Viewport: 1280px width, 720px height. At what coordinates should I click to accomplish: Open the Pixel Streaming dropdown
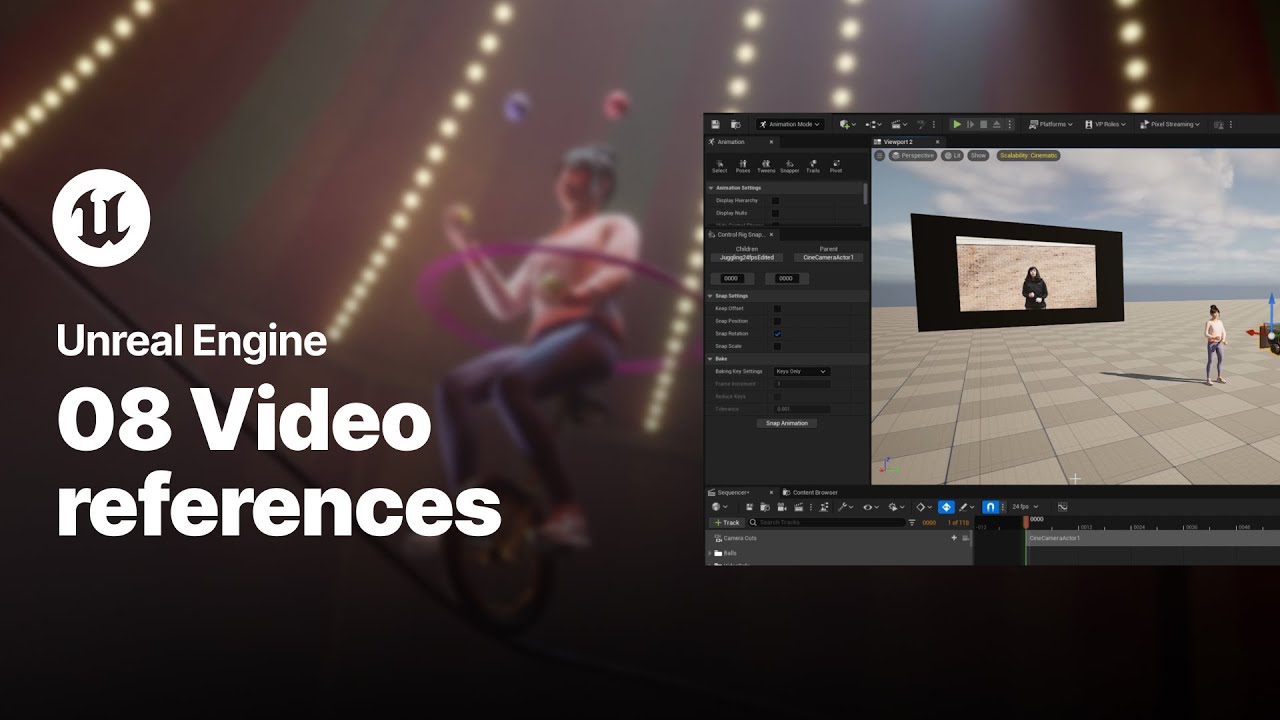pos(1169,124)
